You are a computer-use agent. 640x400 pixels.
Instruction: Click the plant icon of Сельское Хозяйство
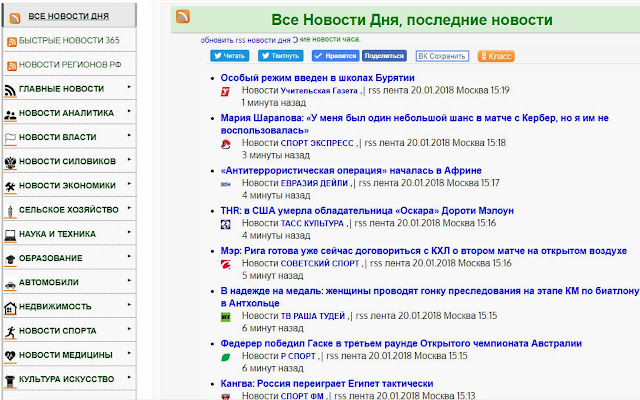coord(10,211)
